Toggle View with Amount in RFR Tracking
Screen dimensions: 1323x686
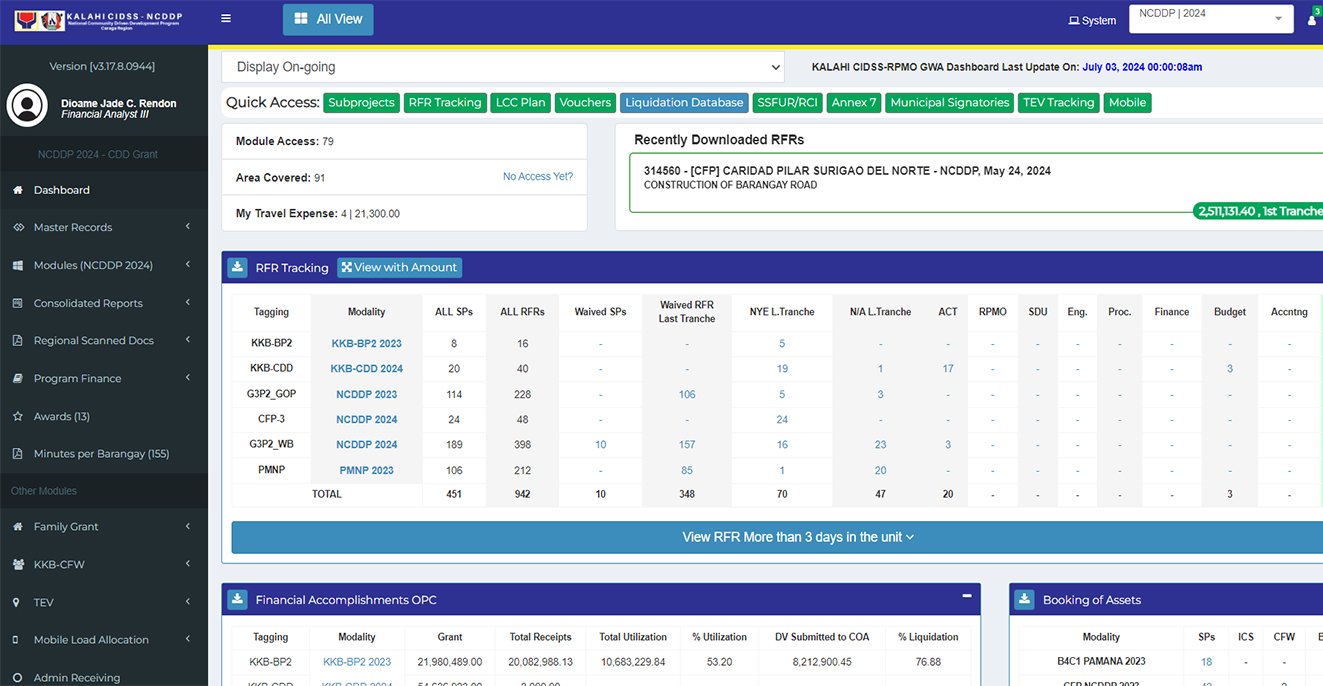(399, 267)
